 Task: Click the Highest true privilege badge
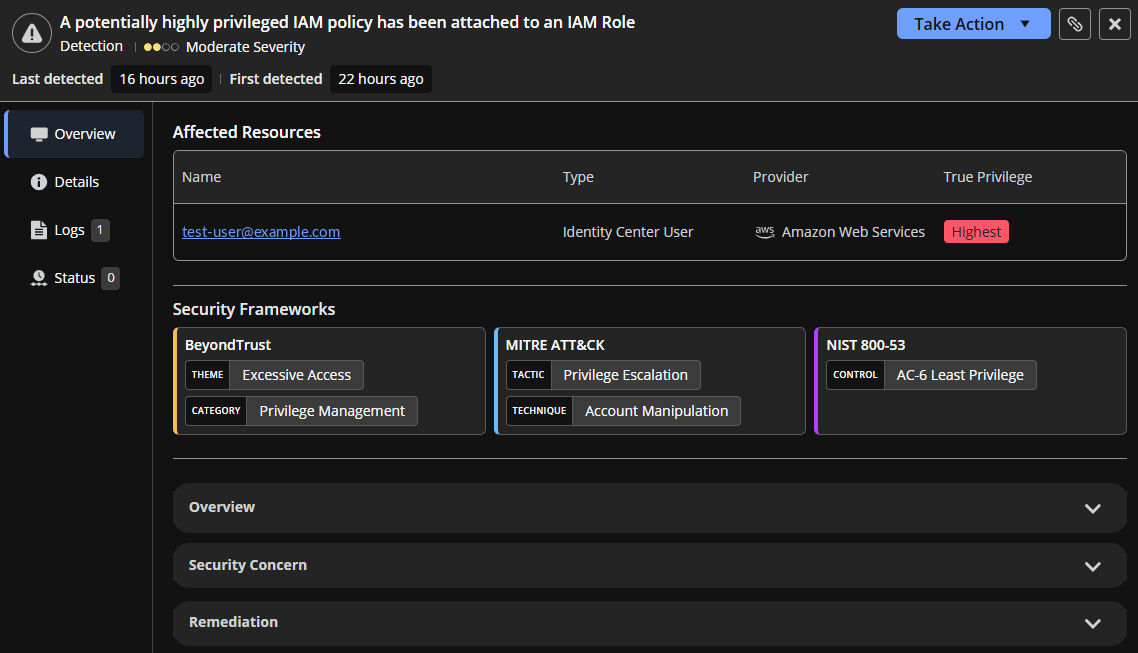[976, 232]
